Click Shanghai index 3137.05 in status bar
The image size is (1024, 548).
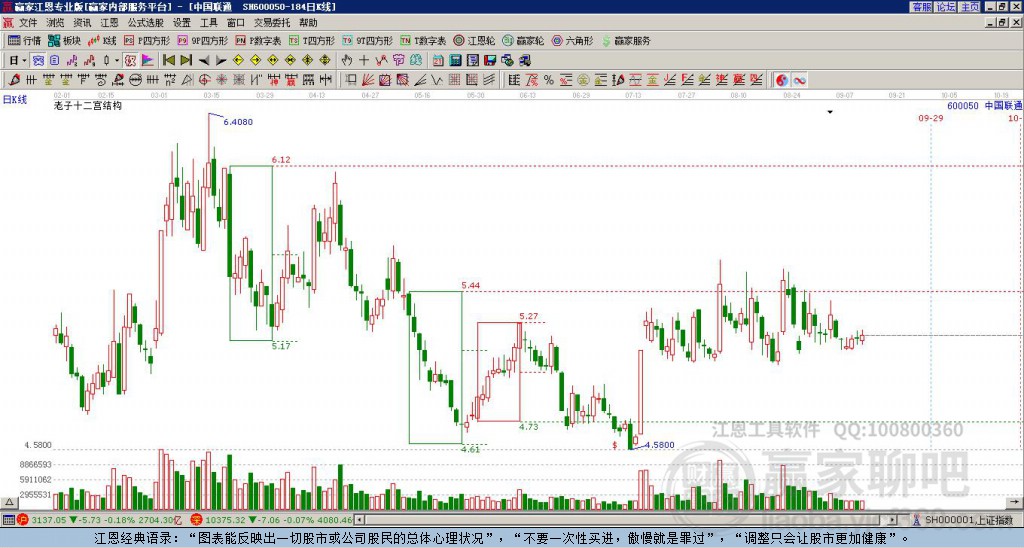point(48,521)
